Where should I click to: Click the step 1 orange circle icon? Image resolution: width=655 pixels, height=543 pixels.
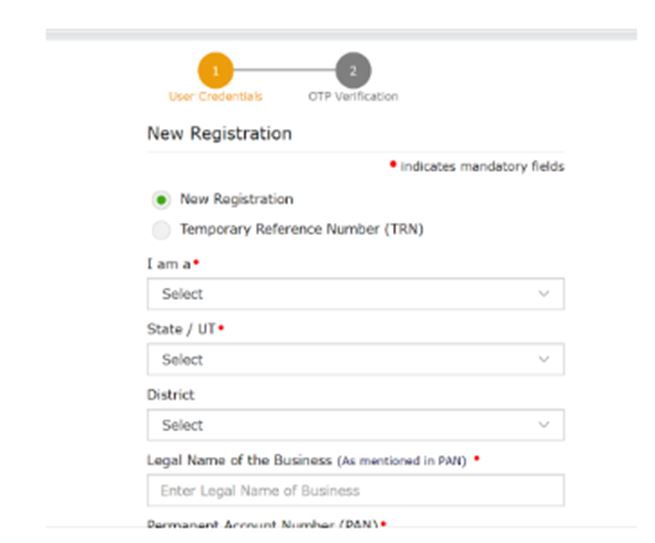pos(216,70)
